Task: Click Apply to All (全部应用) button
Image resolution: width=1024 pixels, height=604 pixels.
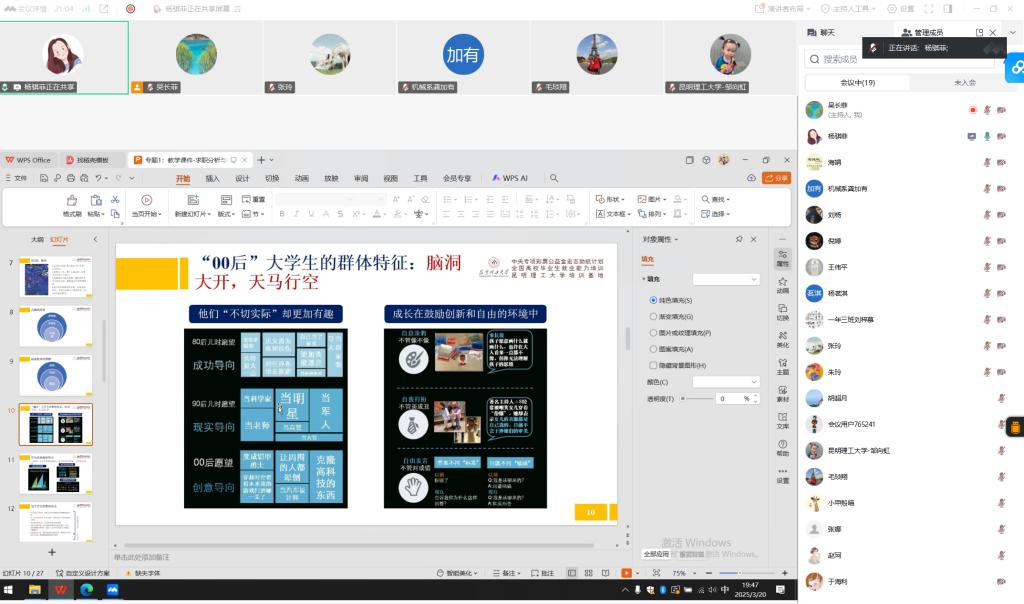Action: tap(656, 554)
